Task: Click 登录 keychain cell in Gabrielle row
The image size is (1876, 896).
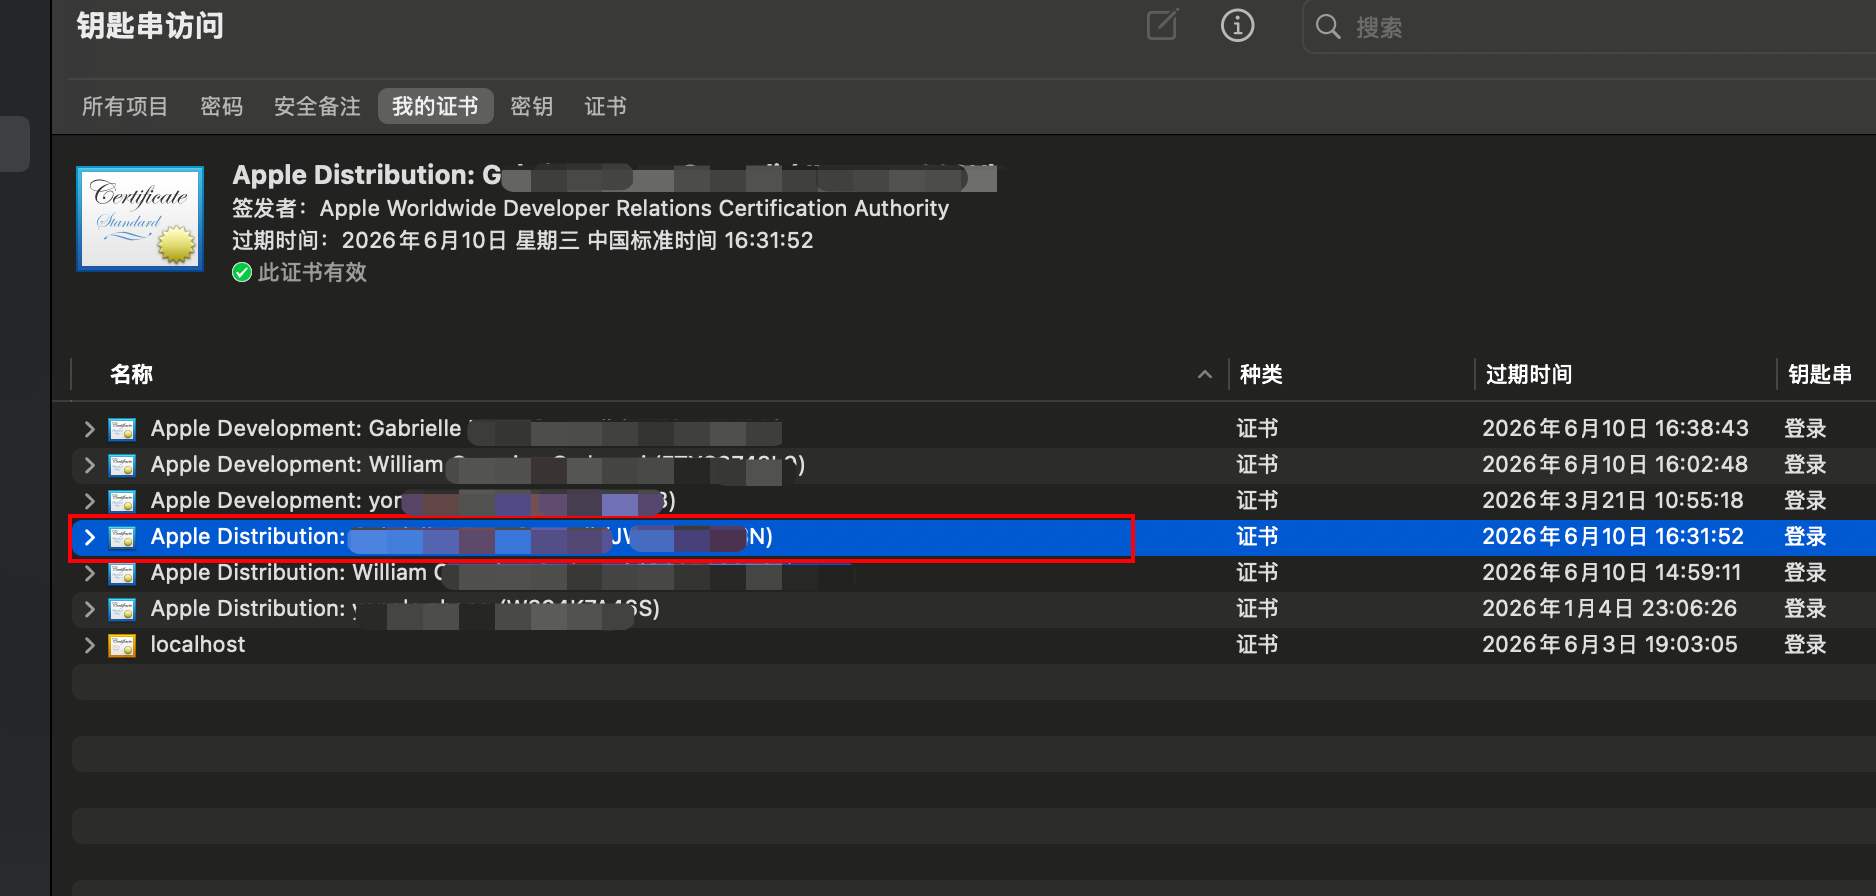Action: [x=1805, y=428]
